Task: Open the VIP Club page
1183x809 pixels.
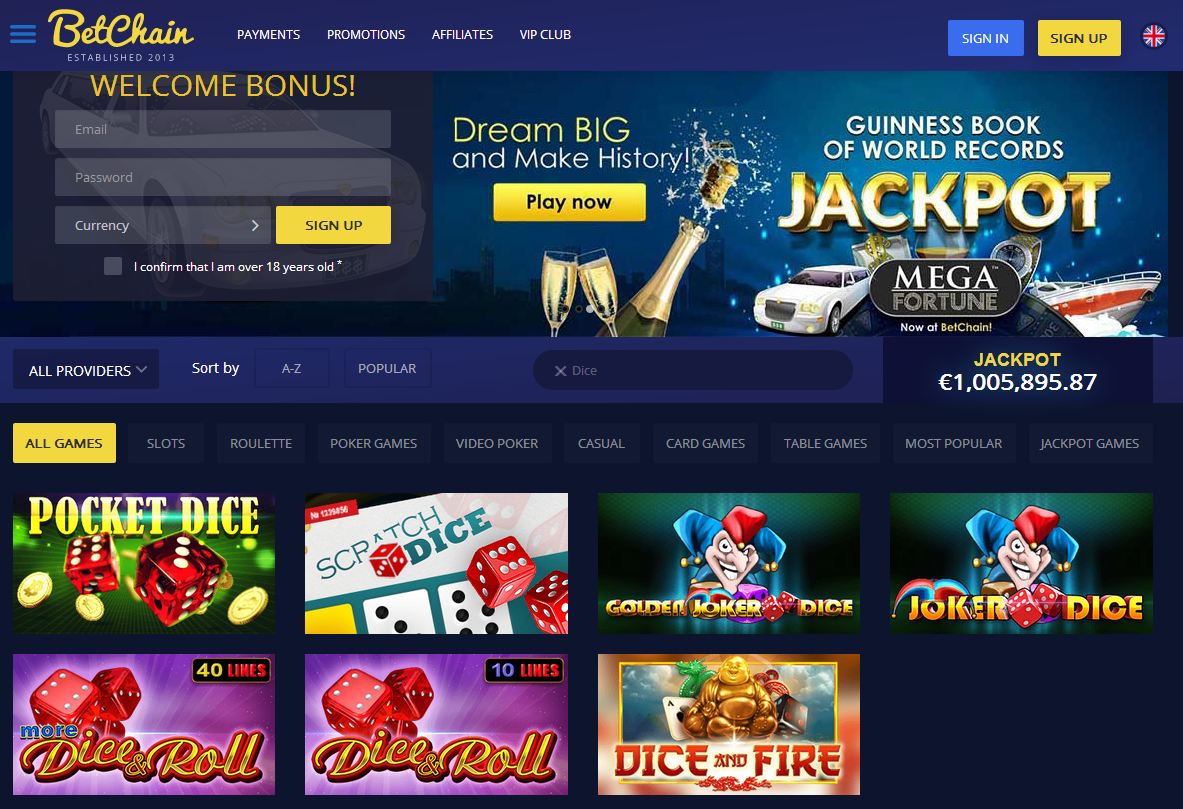Action: click(545, 35)
